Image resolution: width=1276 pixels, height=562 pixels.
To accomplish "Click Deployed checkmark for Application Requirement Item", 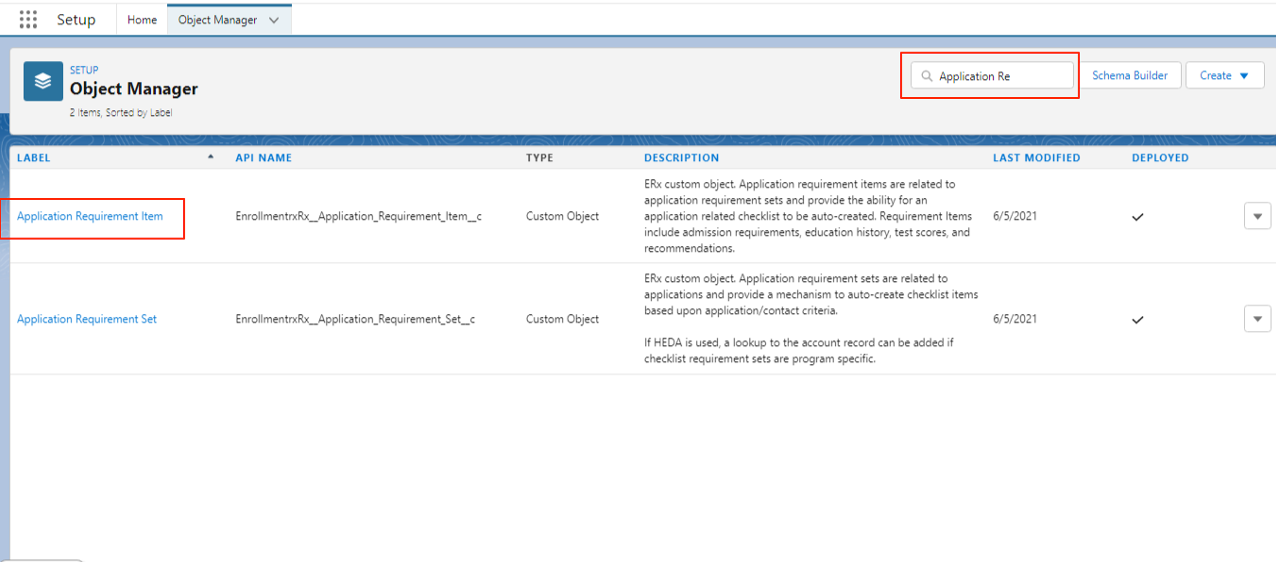I will pyautogui.click(x=1137, y=217).
